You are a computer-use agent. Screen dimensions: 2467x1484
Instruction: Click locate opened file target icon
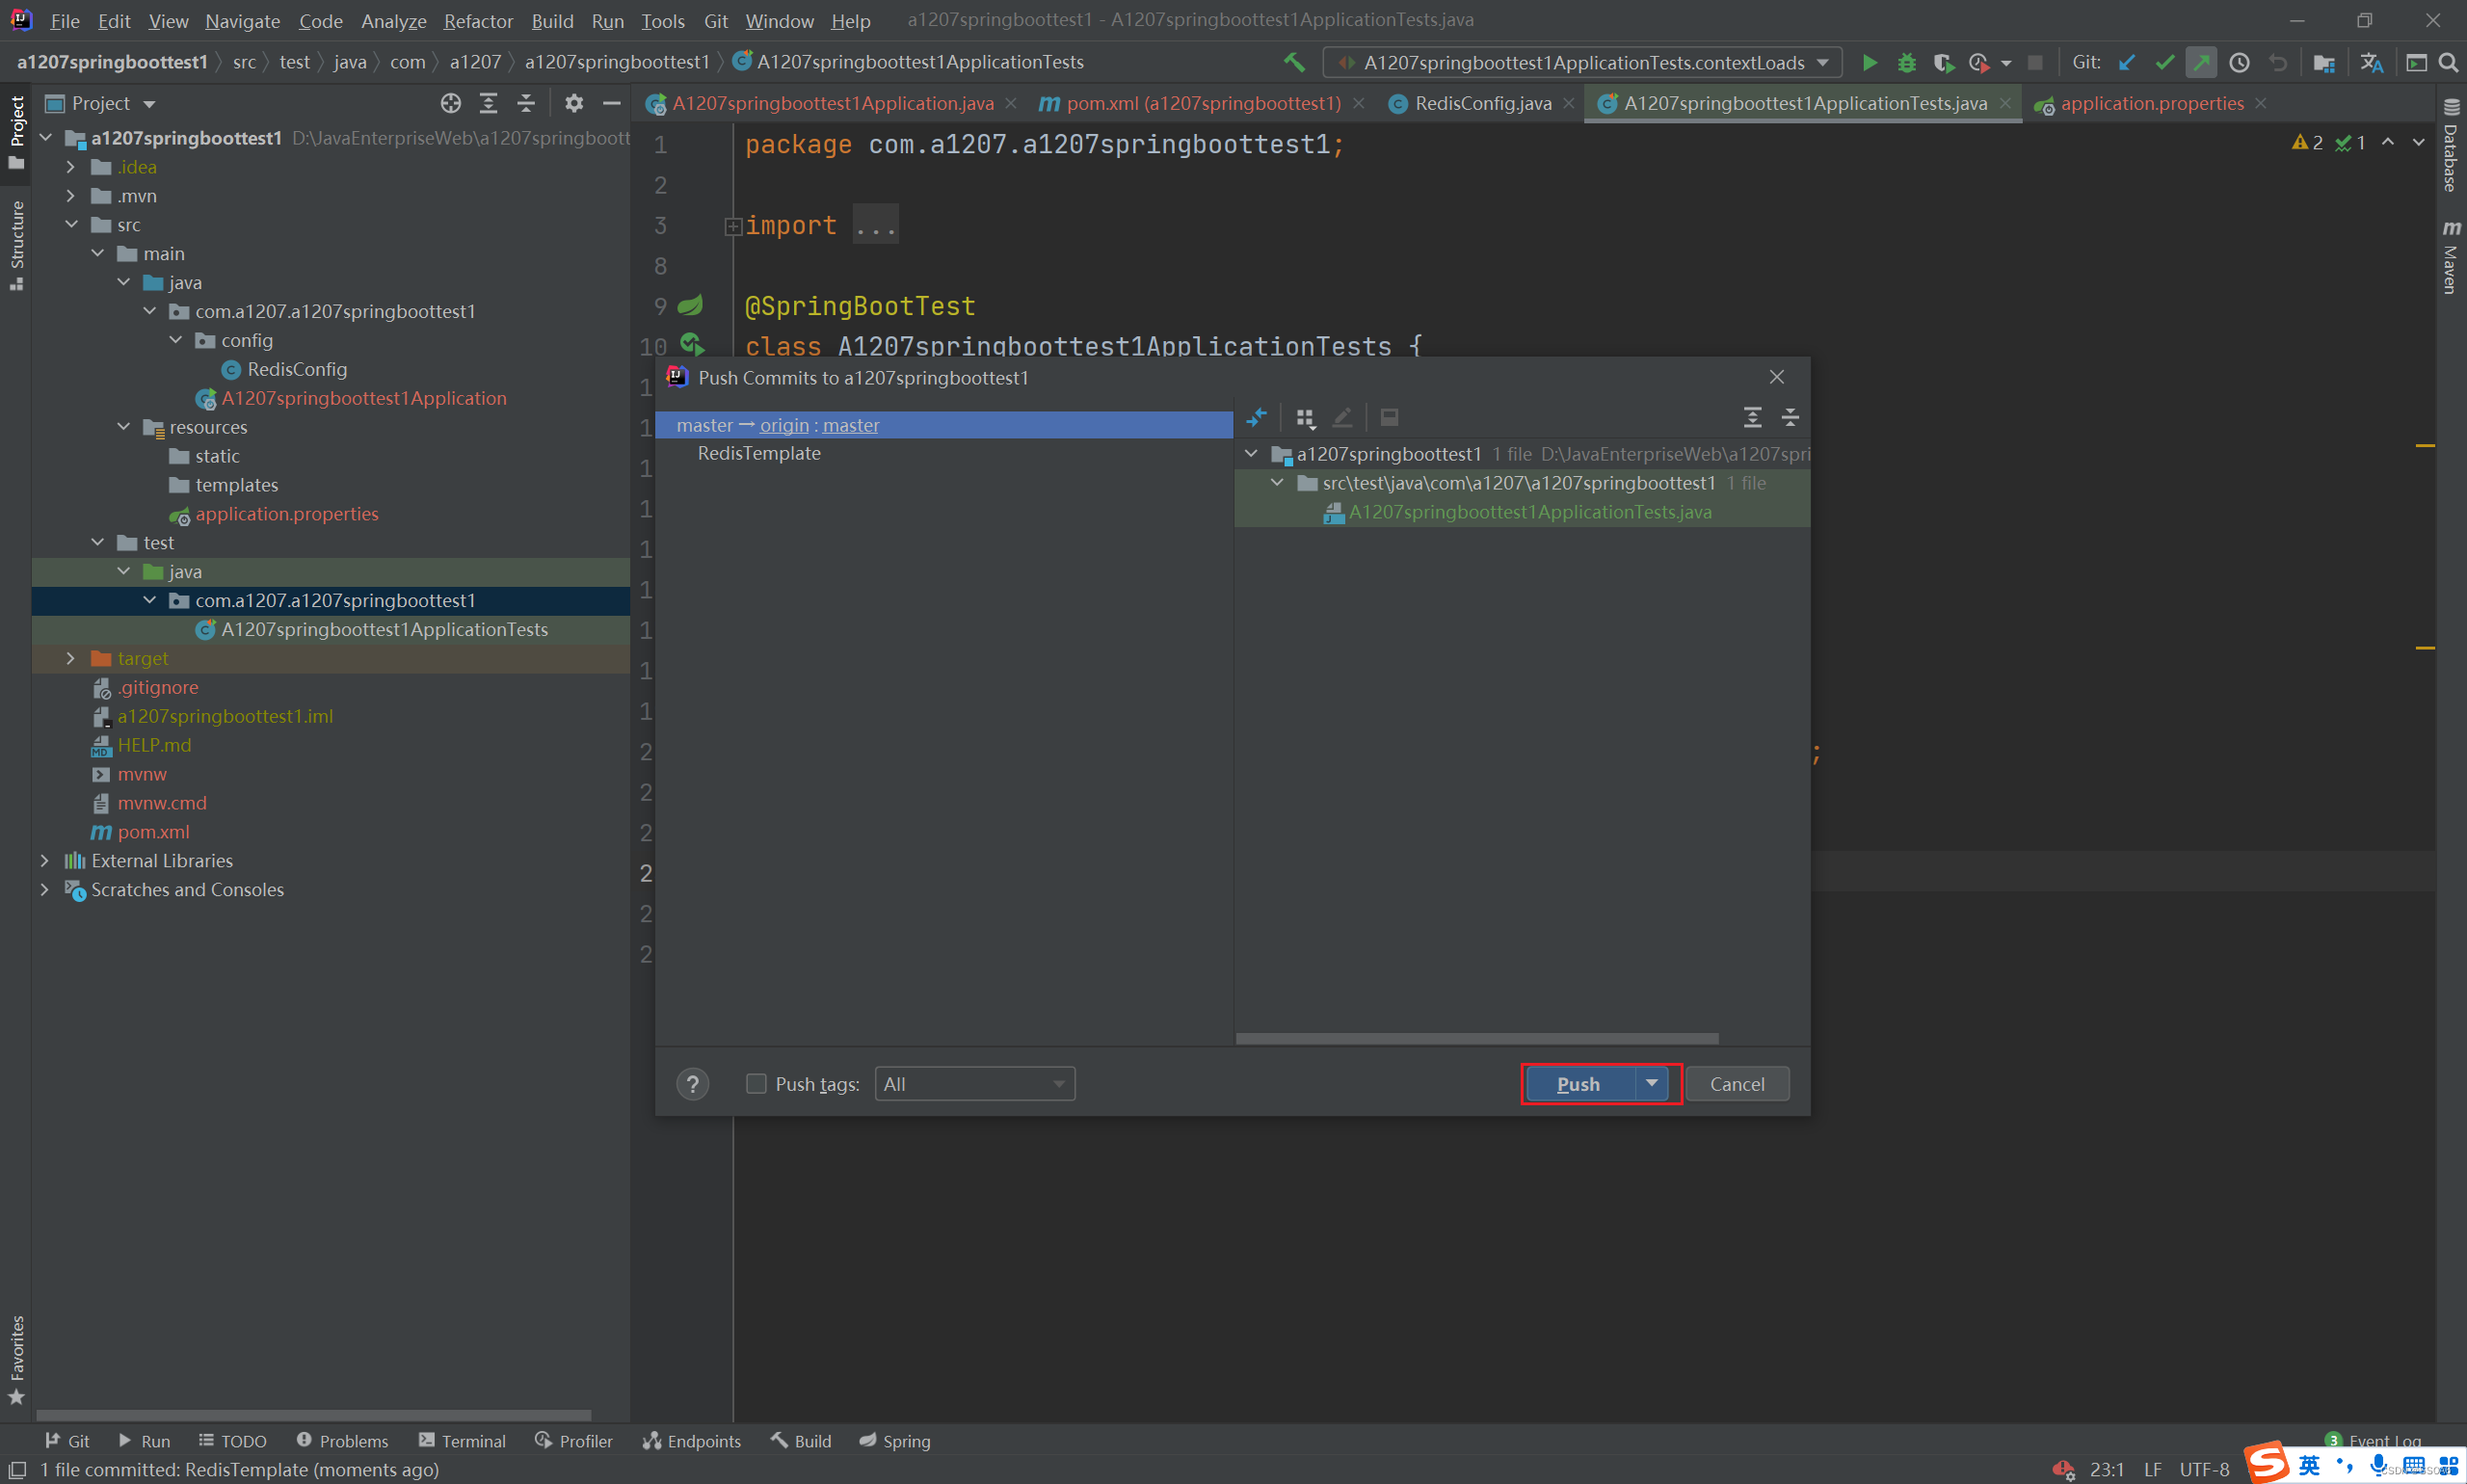451,103
